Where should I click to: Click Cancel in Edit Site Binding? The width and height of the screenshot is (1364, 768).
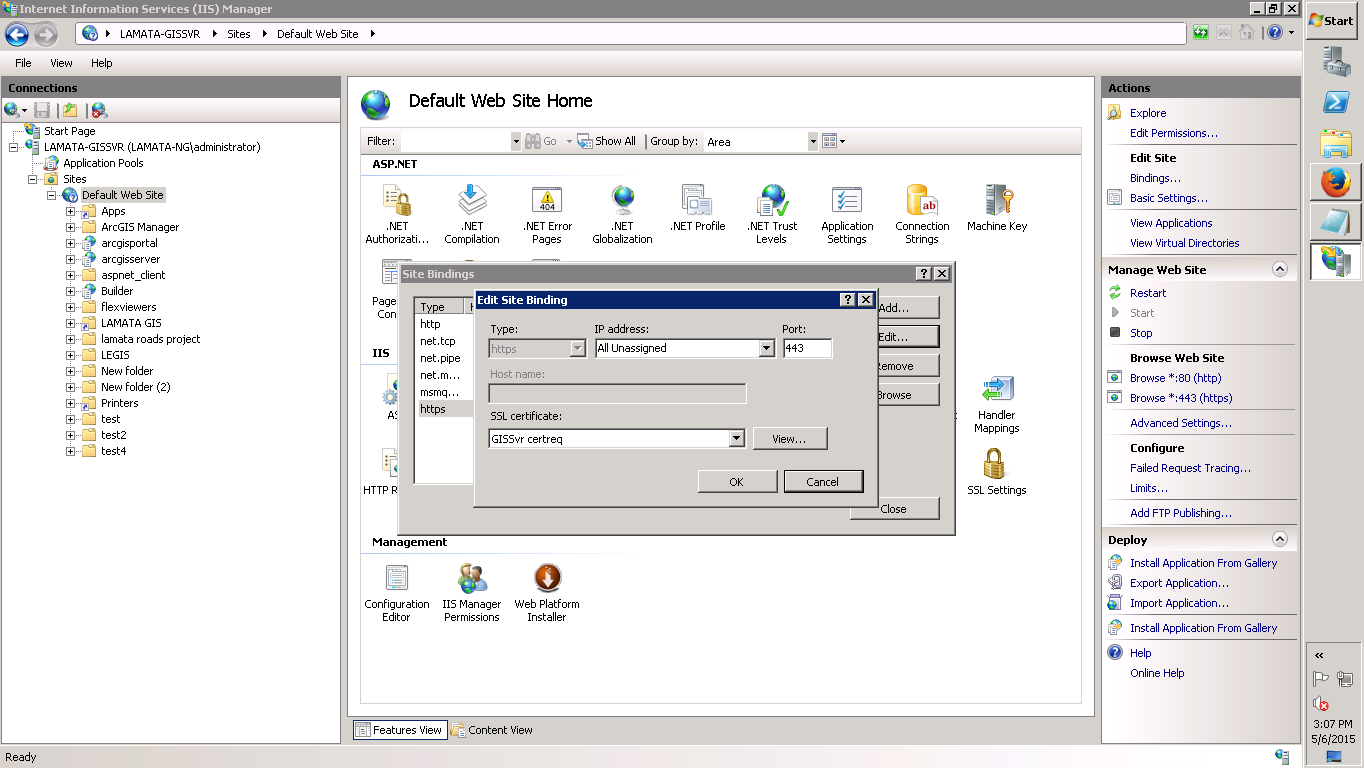(x=822, y=482)
